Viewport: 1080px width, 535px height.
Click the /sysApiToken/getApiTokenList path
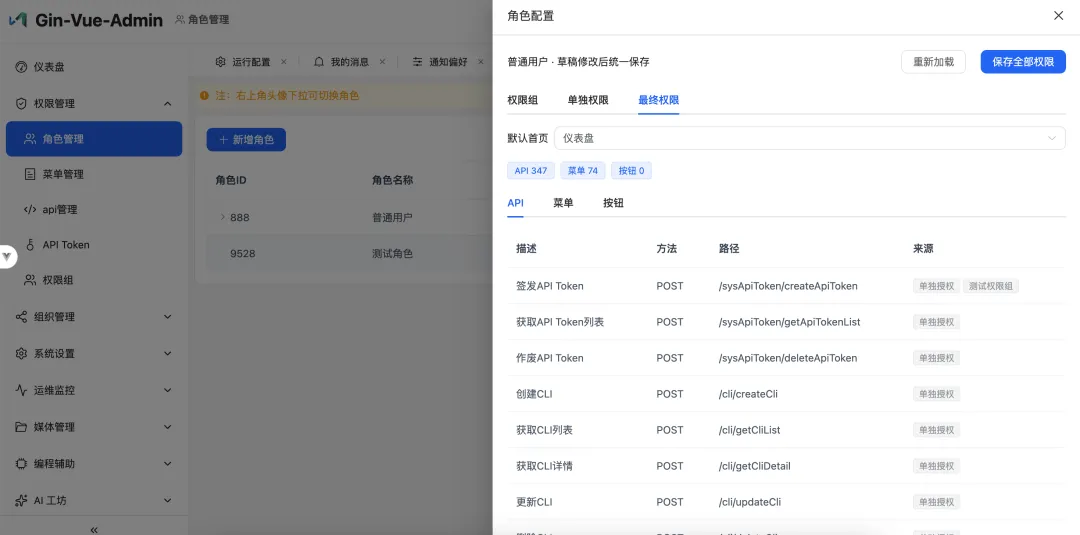point(789,322)
